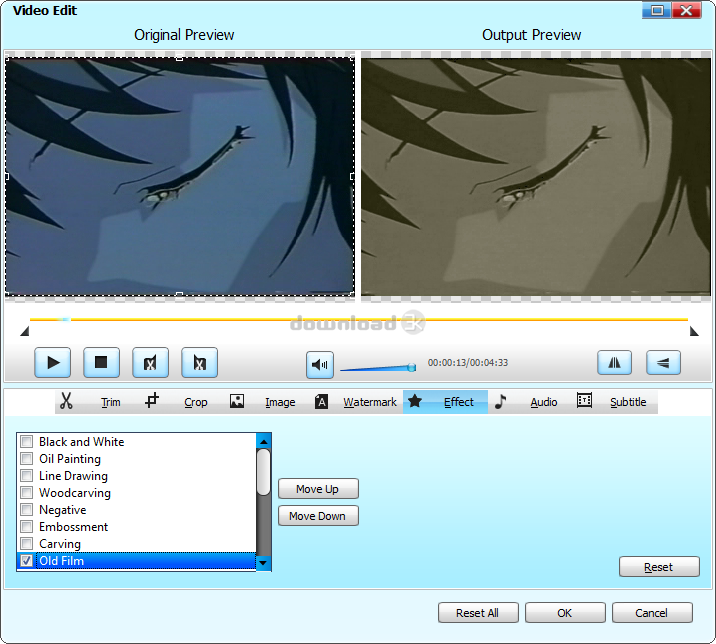Mute the audio with speaker icon
The width and height of the screenshot is (716, 644).
(320, 365)
